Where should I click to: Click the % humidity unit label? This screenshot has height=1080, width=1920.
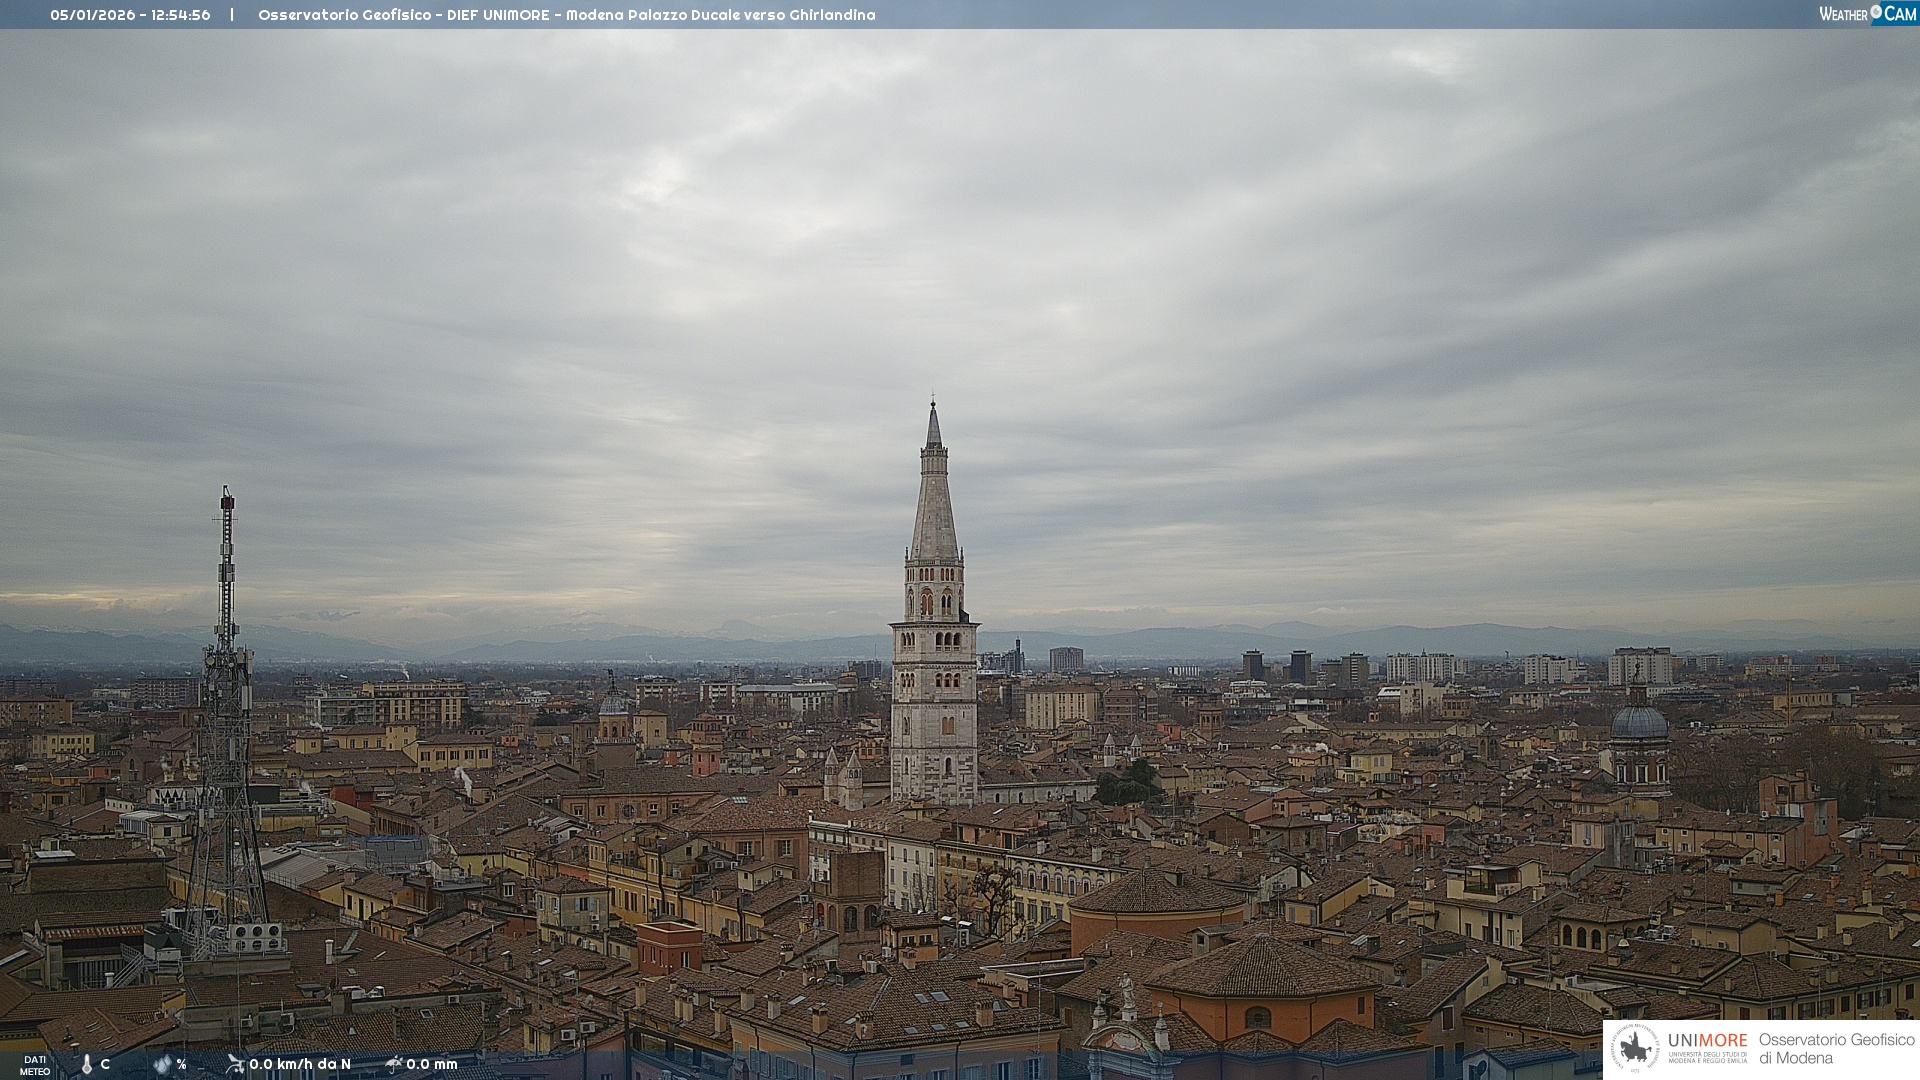coord(181,1064)
